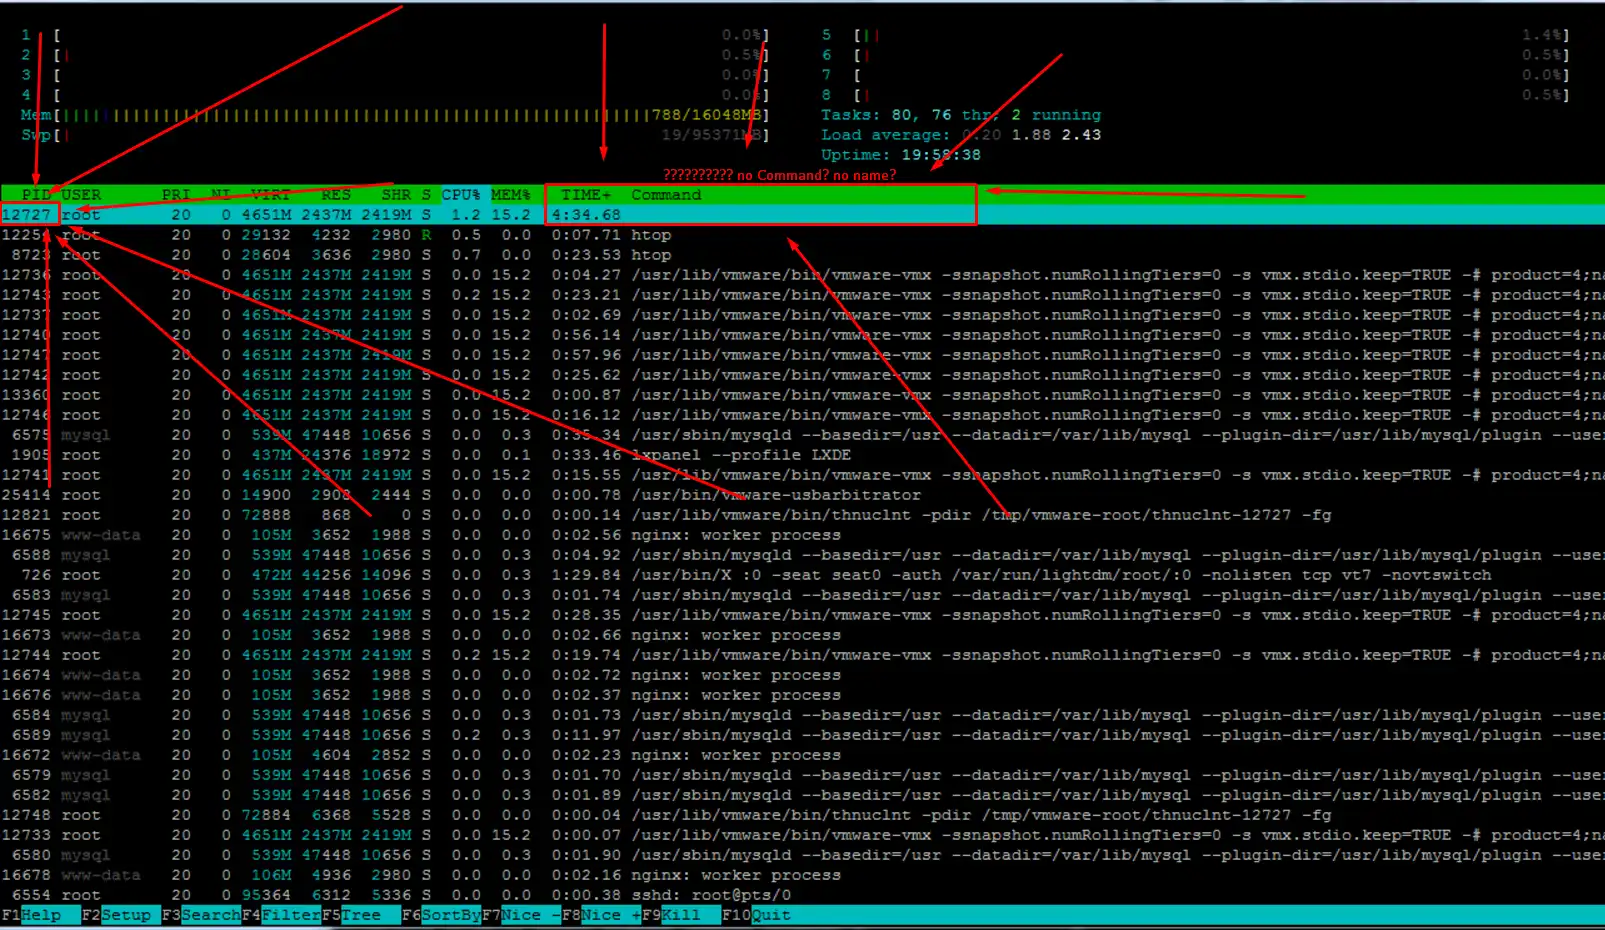
Task: Select vmware-vmx process PID 12745
Action: (x=802, y=615)
